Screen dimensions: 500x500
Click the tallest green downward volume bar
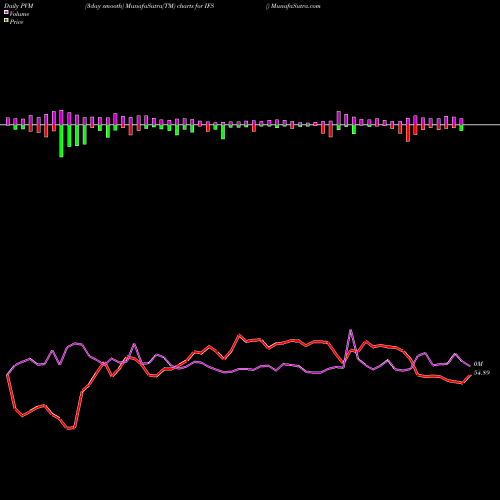61,141
